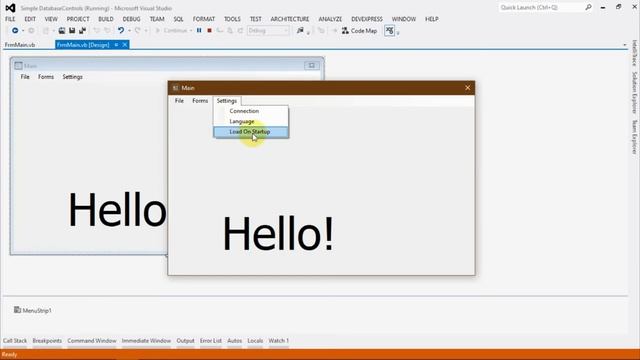Expand the Solution Explorer side tab

pyautogui.click(x=634, y=93)
